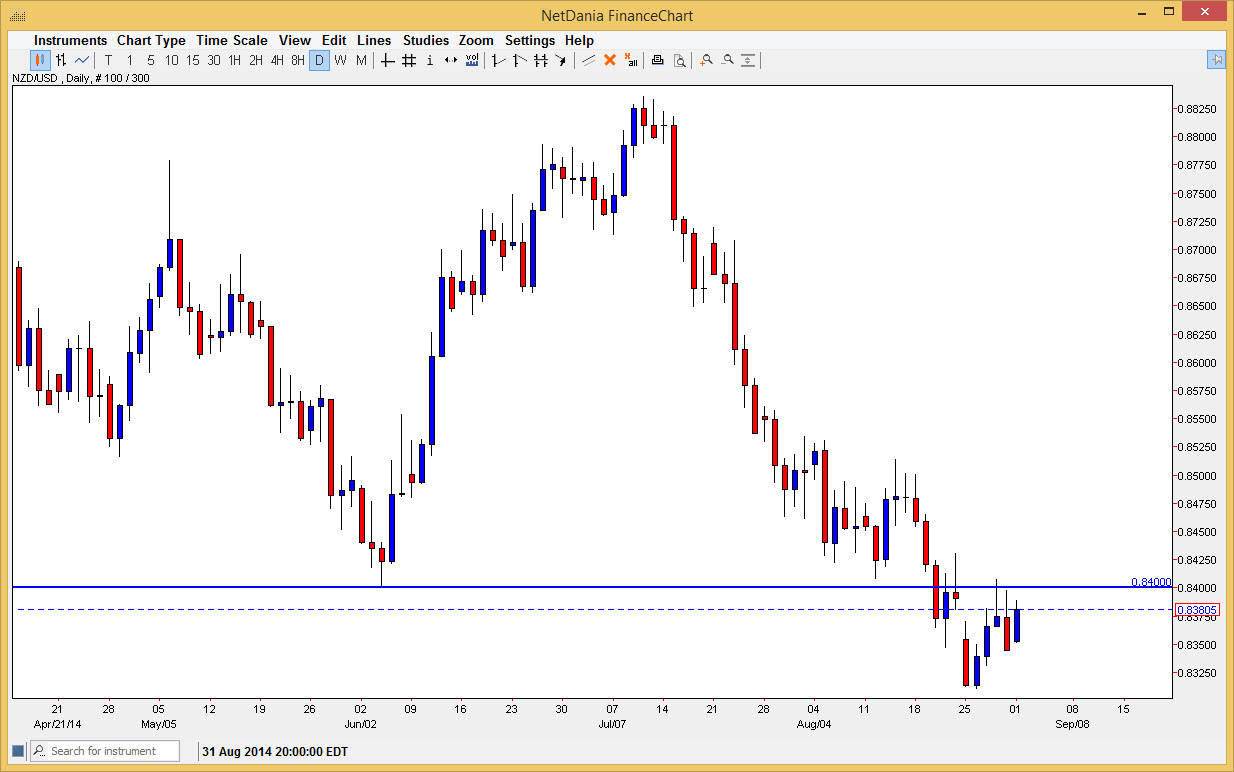Screen dimensions: 1234x772
Task: Select the candlestick chart type icon
Action: (x=40, y=60)
